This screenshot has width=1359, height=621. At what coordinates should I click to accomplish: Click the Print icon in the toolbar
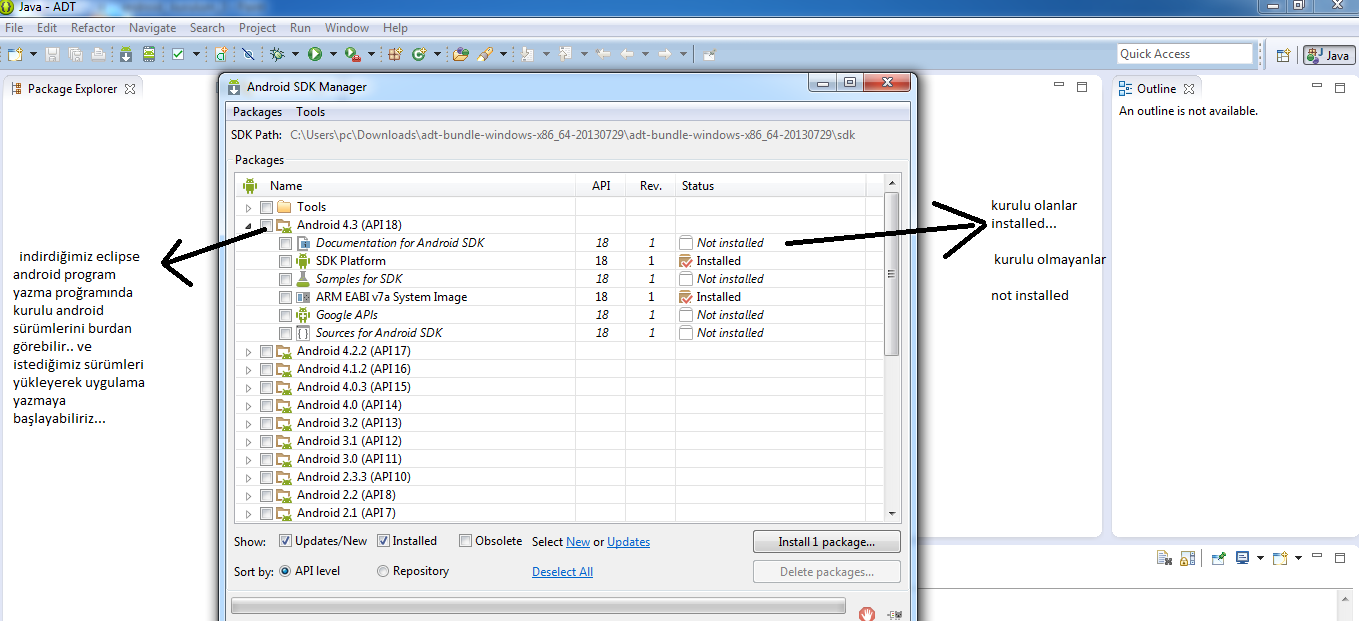[x=99, y=54]
